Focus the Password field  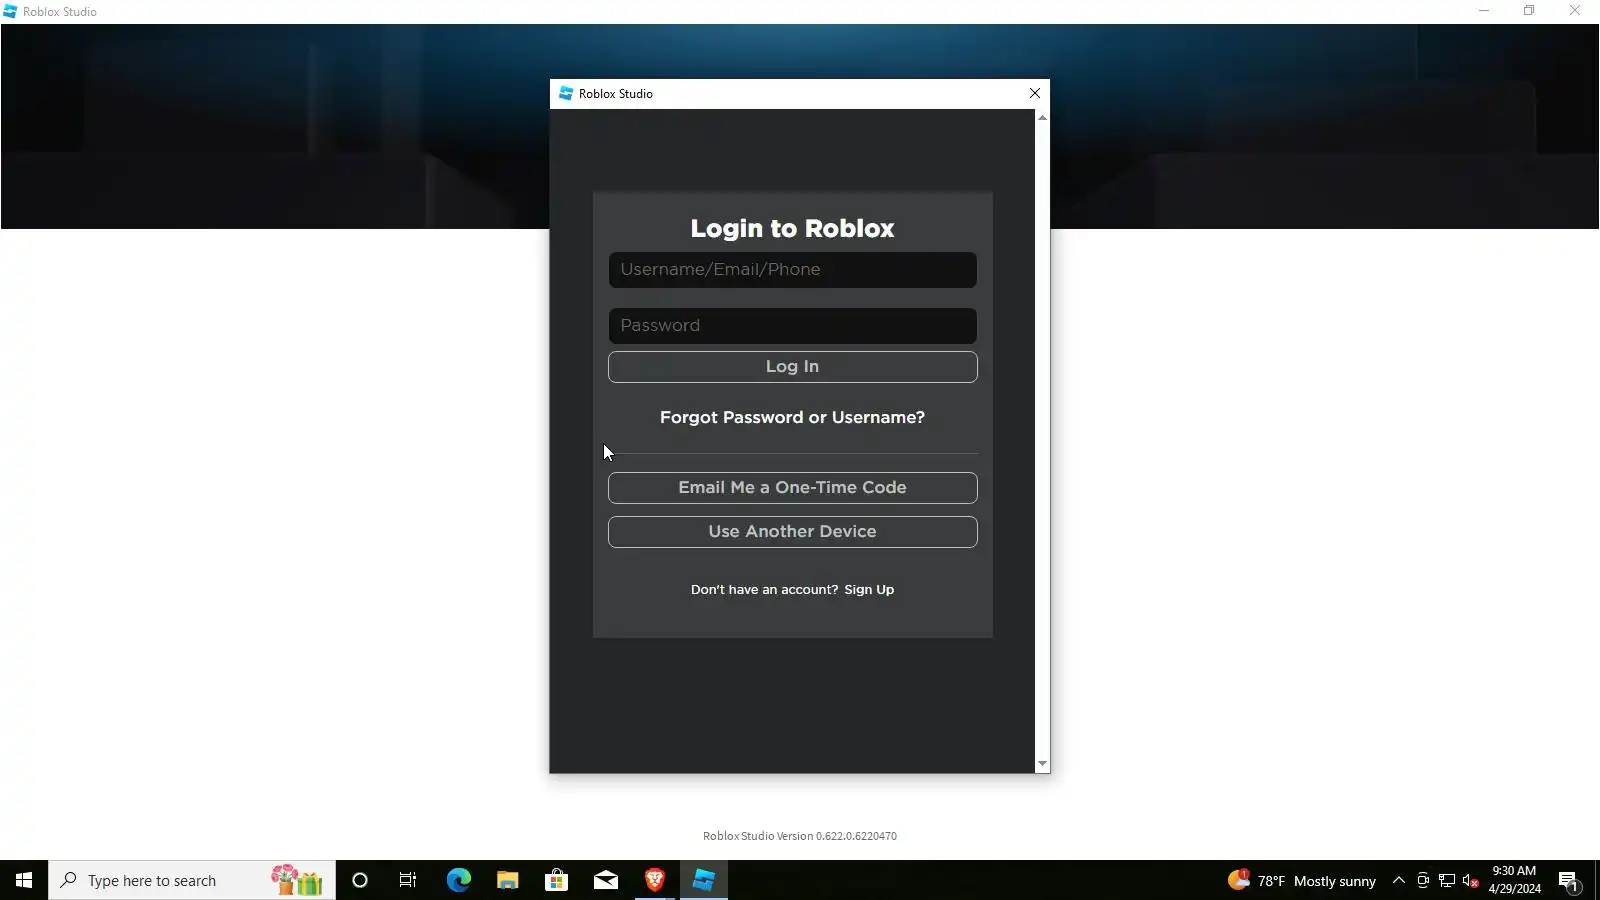point(792,326)
